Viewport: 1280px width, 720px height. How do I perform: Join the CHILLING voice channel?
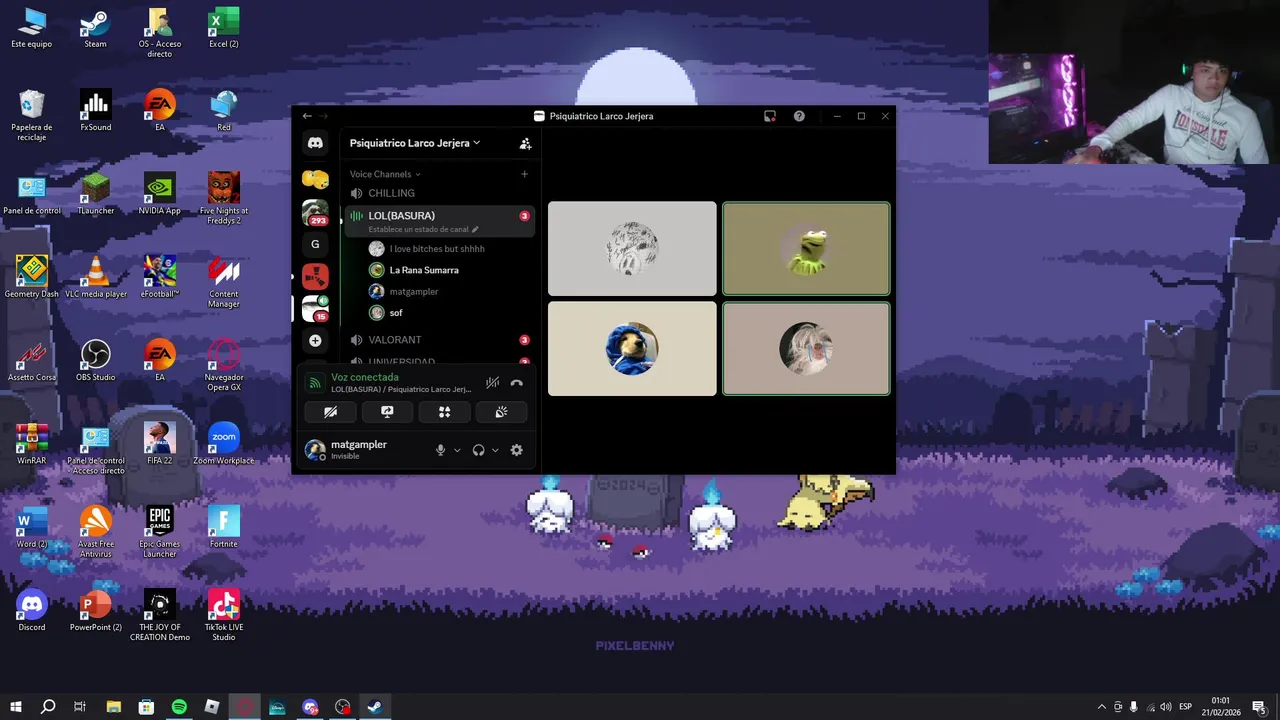click(439, 193)
